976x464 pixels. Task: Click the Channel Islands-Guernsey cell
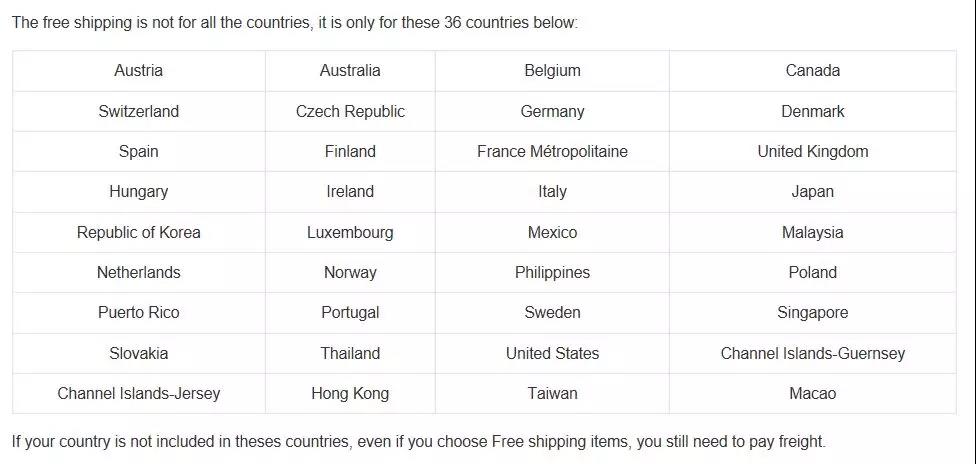click(812, 353)
